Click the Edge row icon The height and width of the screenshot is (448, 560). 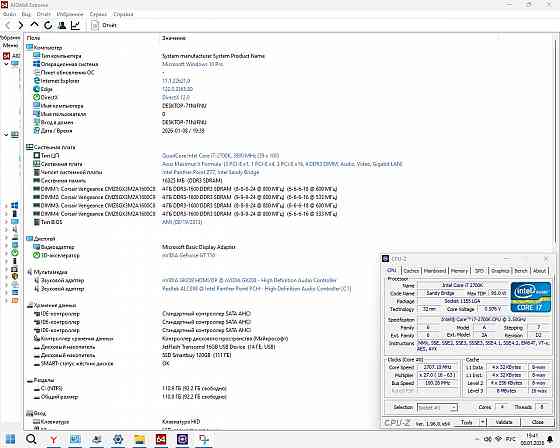36,89
